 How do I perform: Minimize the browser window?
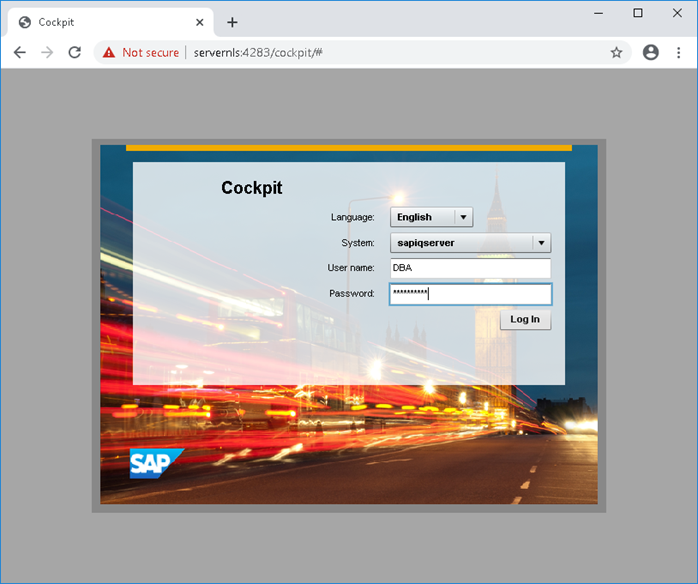(x=598, y=13)
